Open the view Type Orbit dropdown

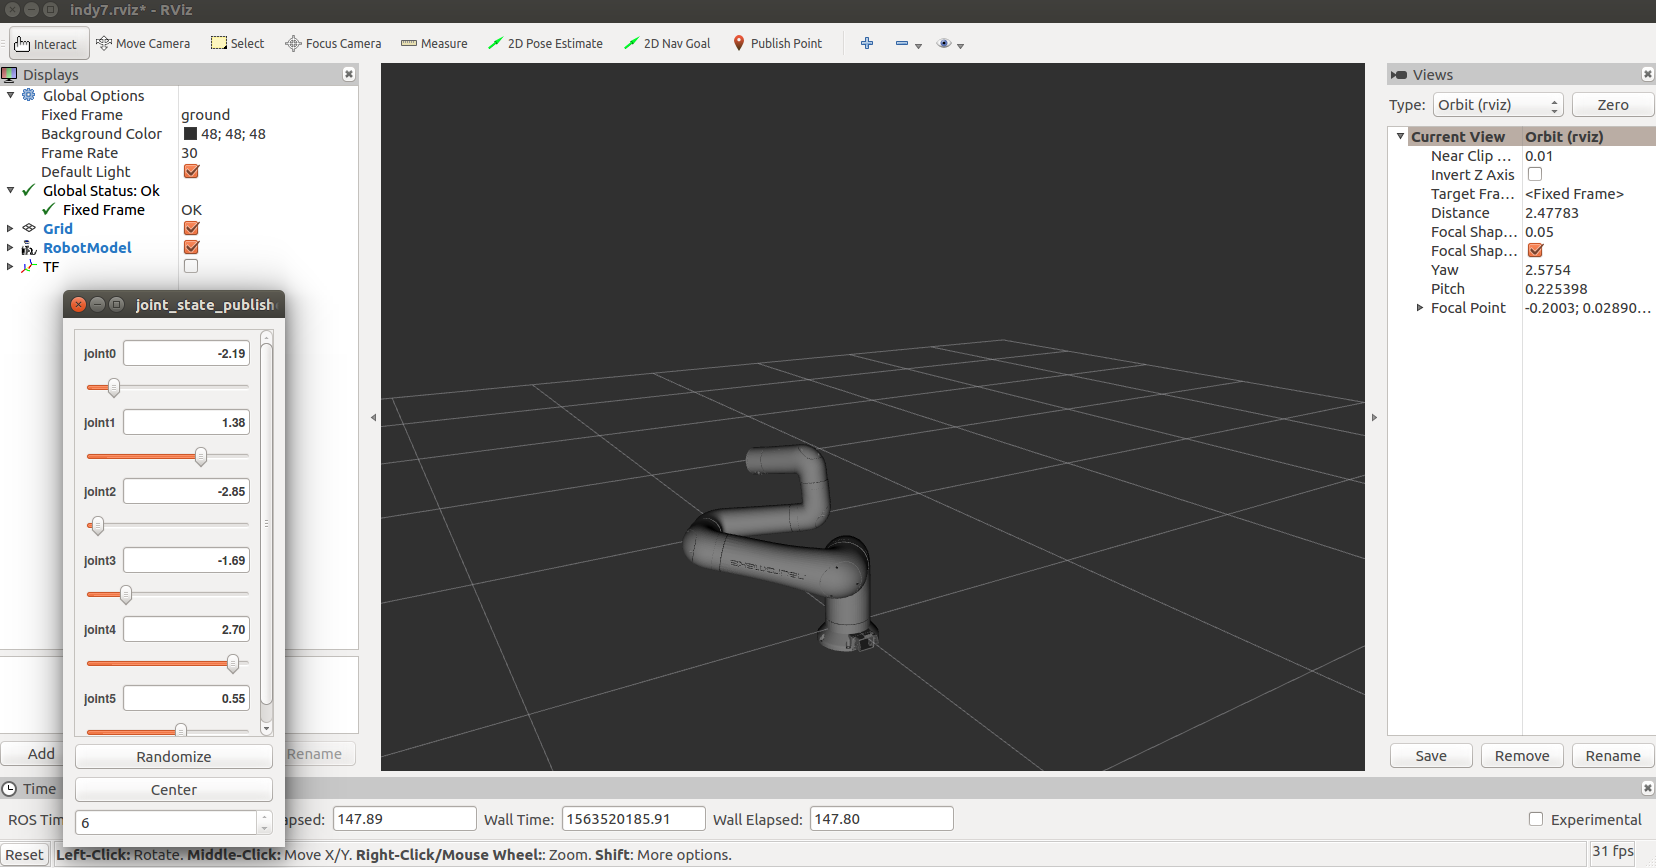coord(1498,105)
